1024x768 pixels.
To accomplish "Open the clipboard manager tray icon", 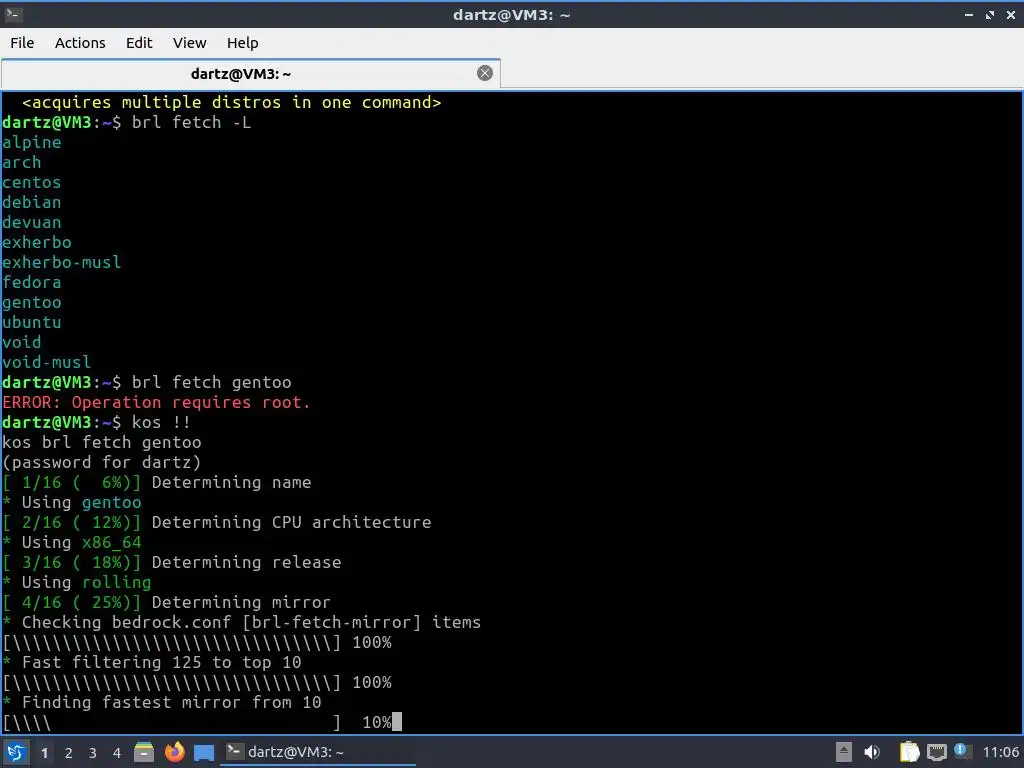I will coord(909,752).
